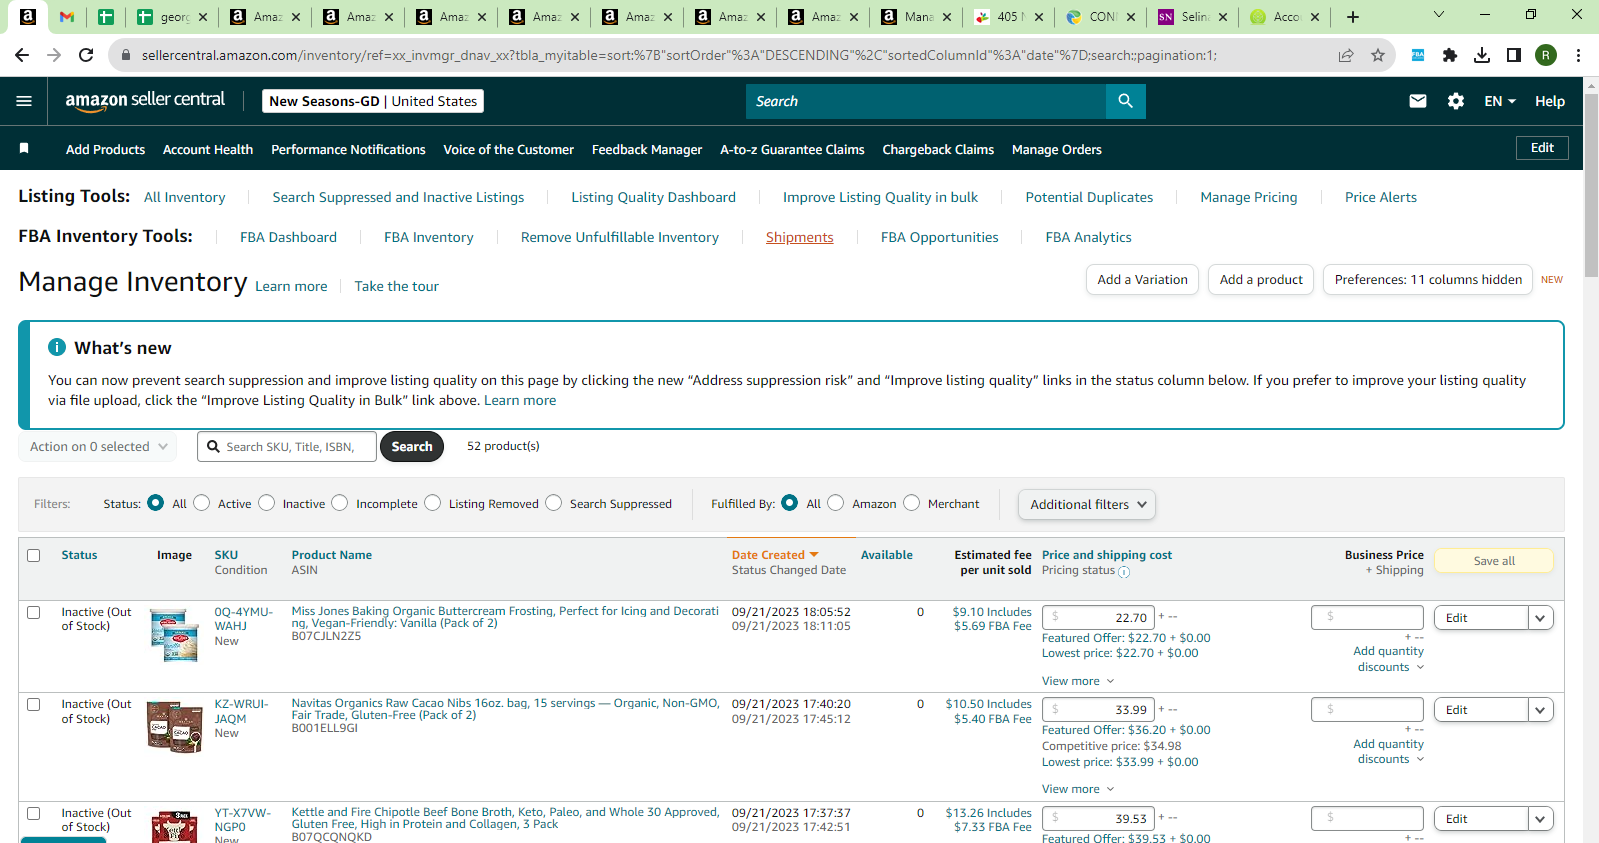Image resolution: width=1599 pixels, height=843 pixels.
Task: Close the 405 browser tab
Action: pos(1039,17)
